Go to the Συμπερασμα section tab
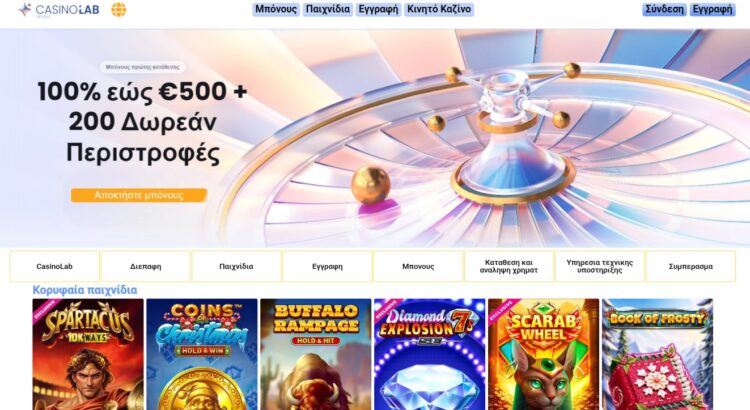Screen dimensions: 750x410 pos(690,266)
